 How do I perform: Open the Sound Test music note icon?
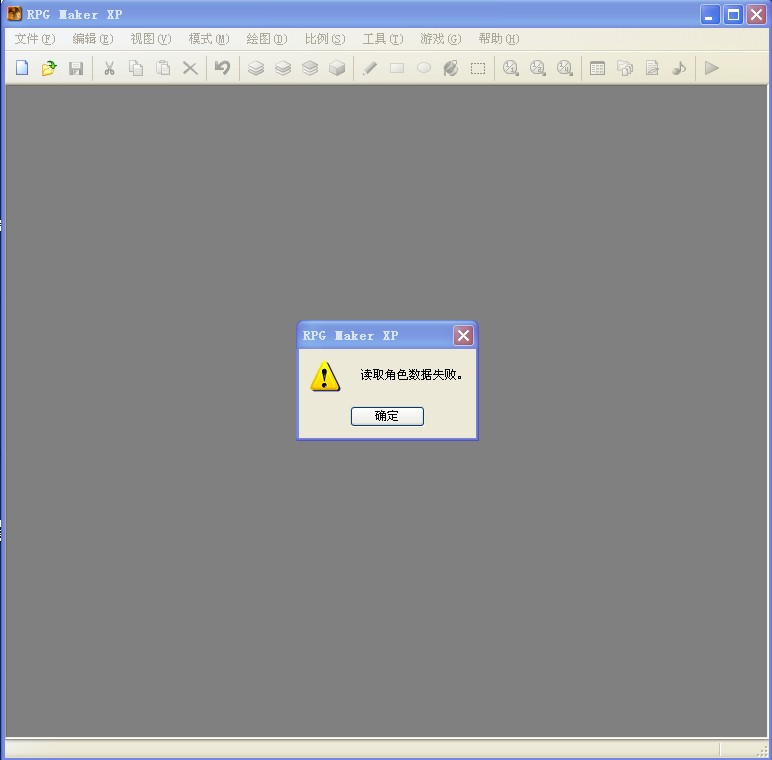tap(679, 68)
